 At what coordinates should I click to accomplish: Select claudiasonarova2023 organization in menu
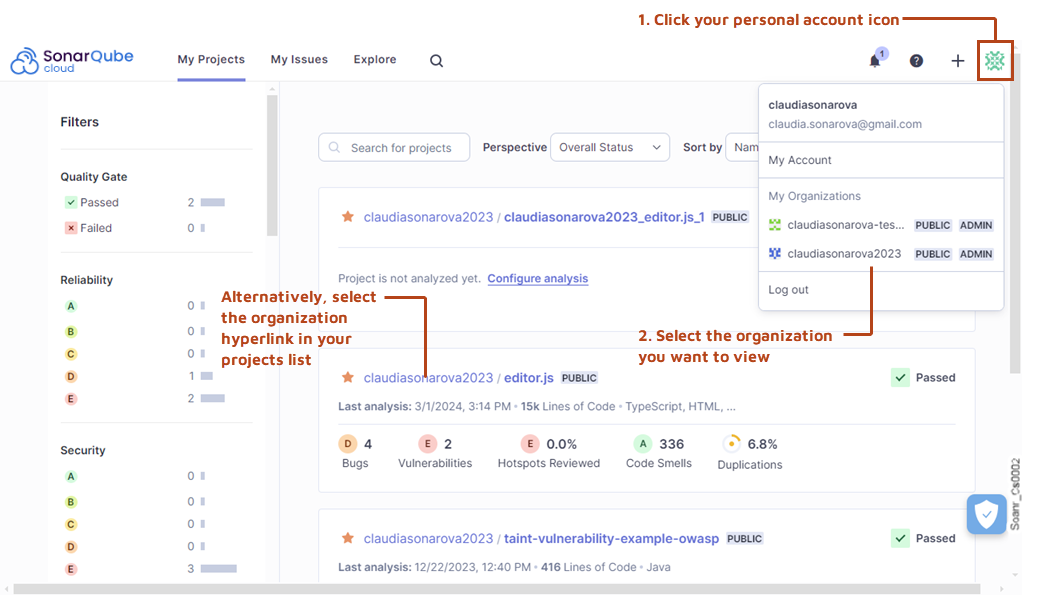click(881, 253)
